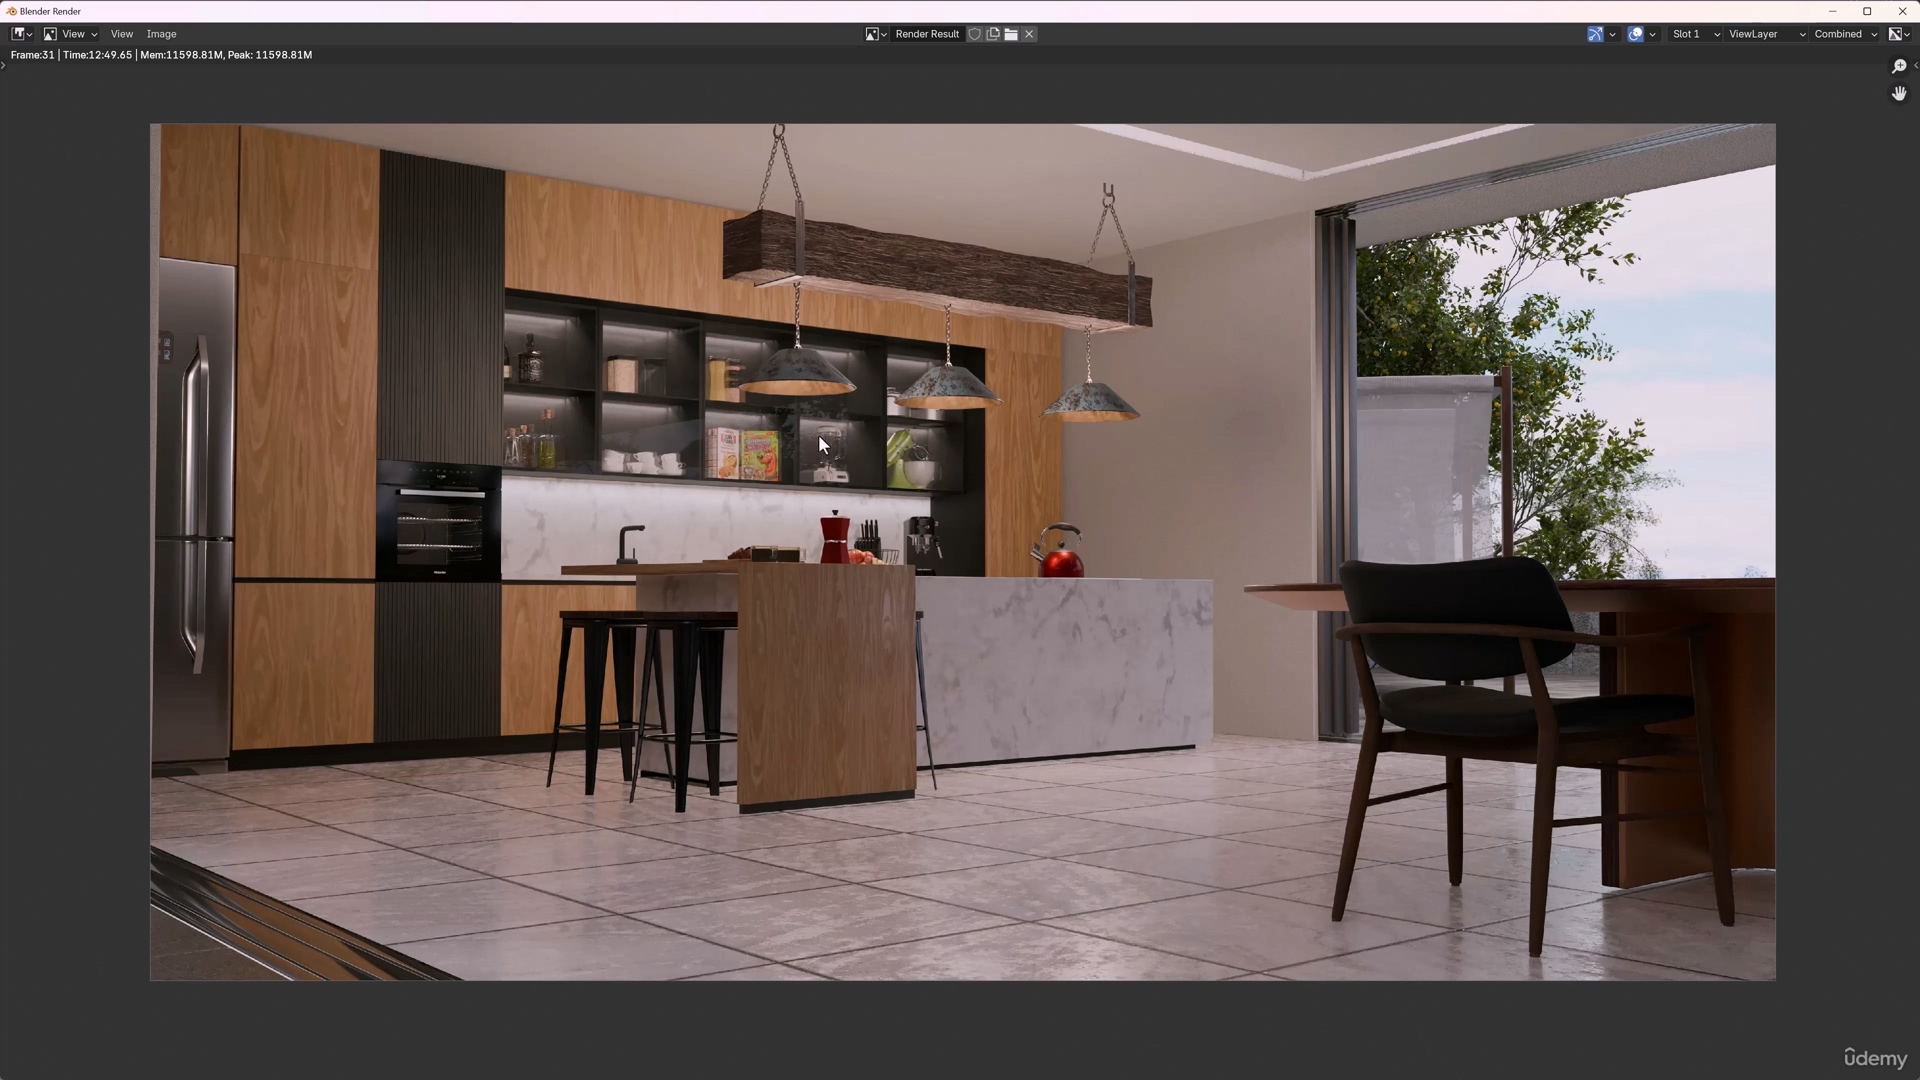The width and height of the screenshot is (1920, 1080).
Task: Unlink Render Result with X icon
Action: click(1029, 34)
